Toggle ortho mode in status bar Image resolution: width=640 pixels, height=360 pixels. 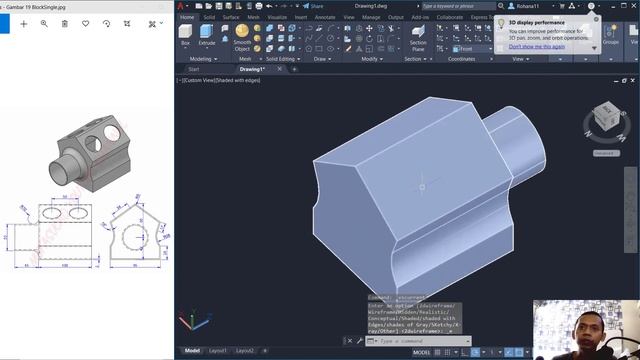pos(464,352)
